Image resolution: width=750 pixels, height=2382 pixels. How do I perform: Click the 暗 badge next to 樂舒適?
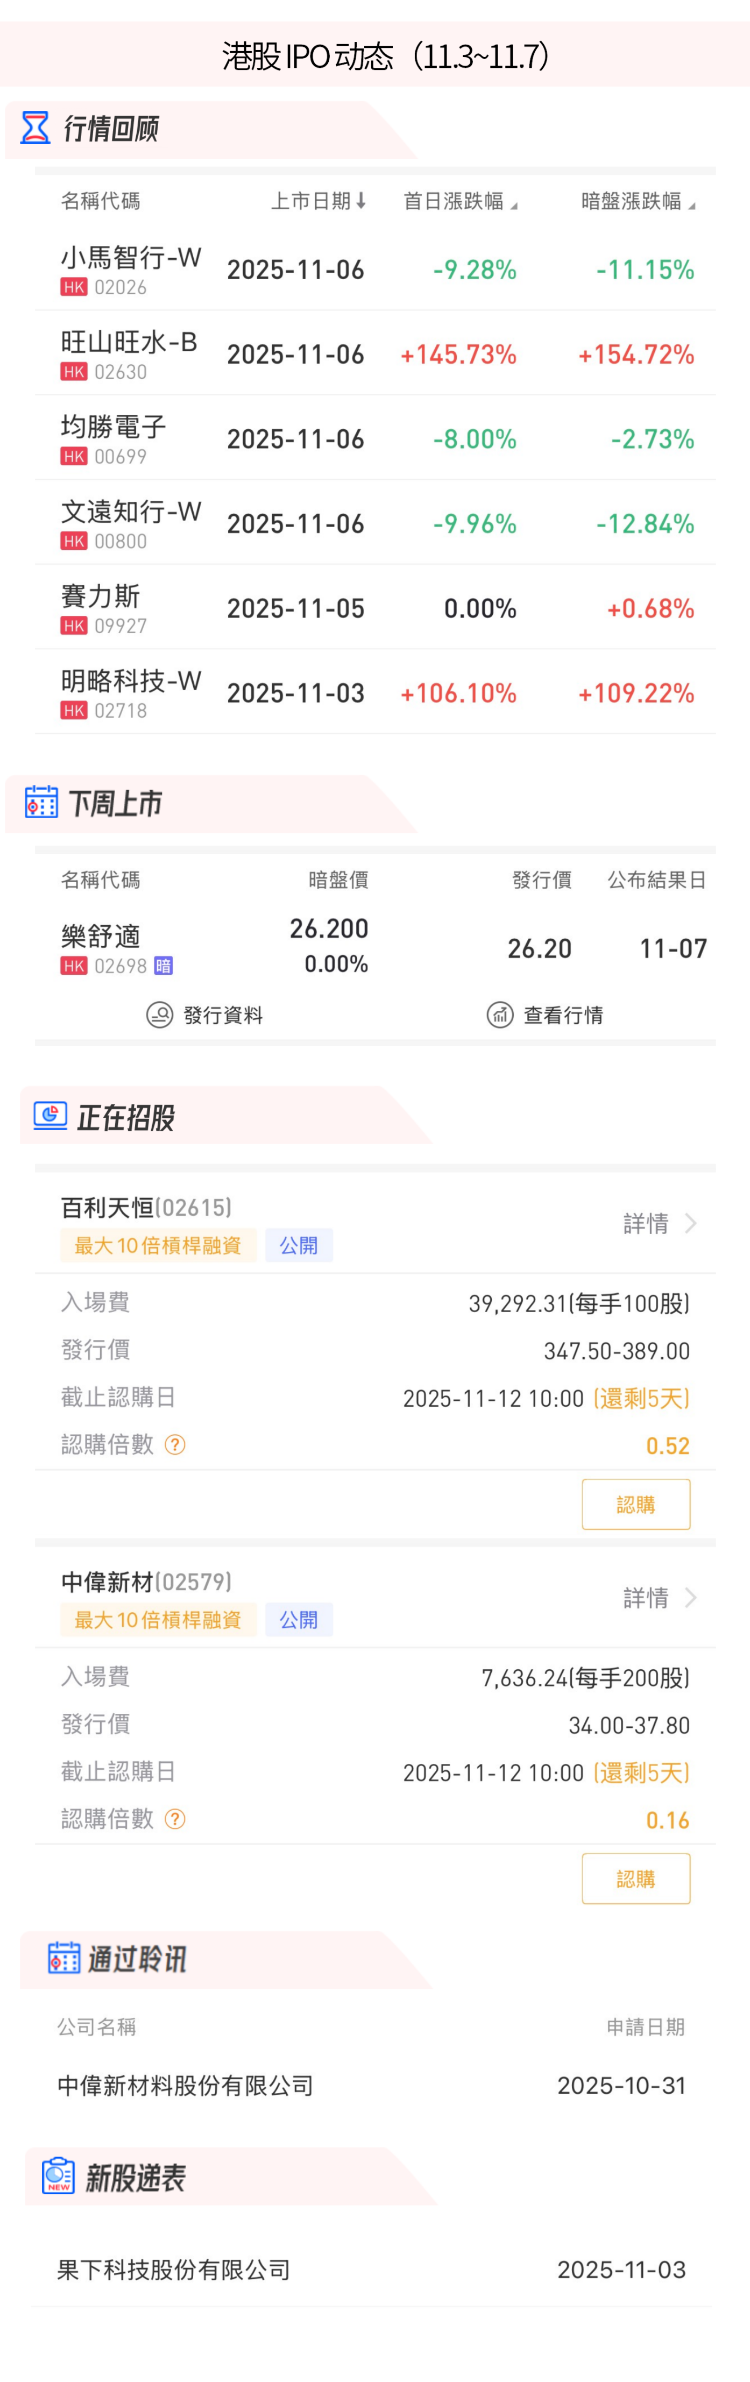(163, 966)
